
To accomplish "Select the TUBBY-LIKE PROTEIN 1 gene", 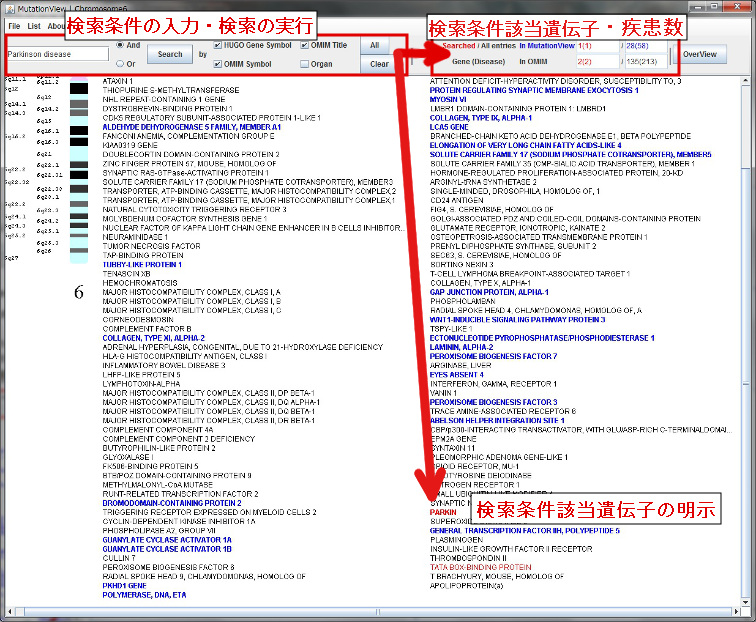I will (x=139, y=264).
